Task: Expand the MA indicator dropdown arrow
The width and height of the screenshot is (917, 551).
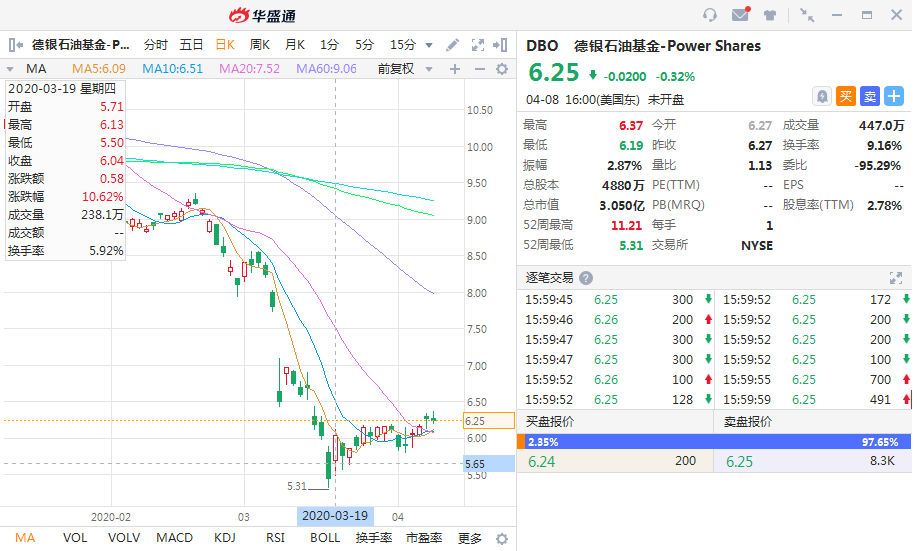Action: pyautogui.click(x=10, y=69)
